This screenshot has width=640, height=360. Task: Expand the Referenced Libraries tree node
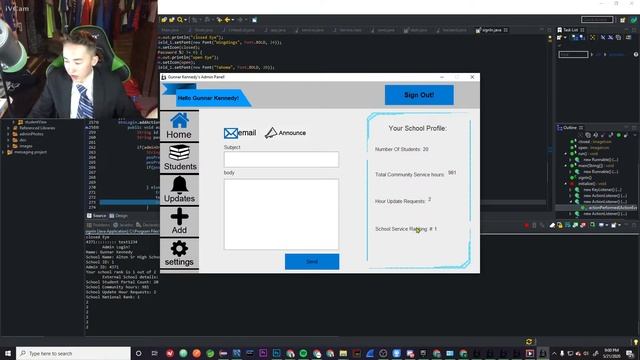coord(8,128)
